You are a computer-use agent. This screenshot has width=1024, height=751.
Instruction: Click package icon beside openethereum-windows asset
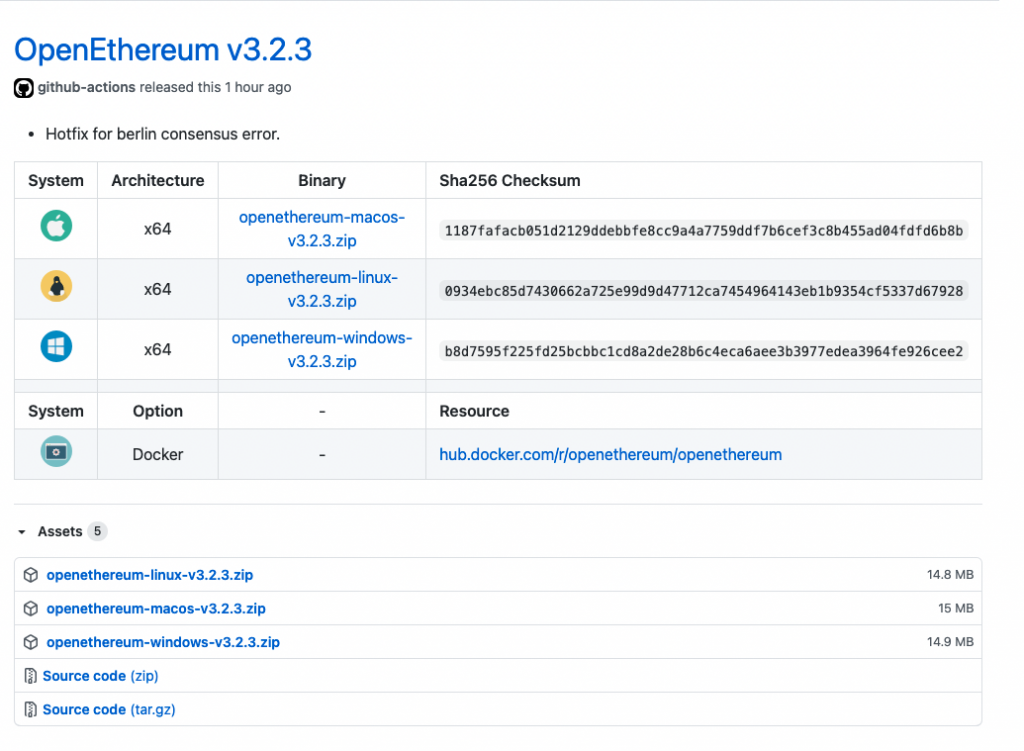coord(31,642)
